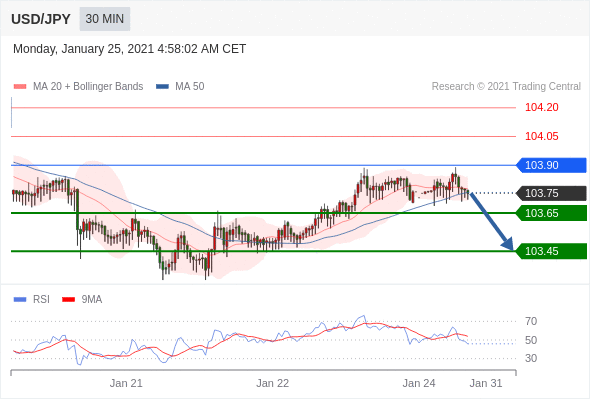590x400 pixels.
Task: Click the 104.20 resistance level label
Action: [541, 107]
